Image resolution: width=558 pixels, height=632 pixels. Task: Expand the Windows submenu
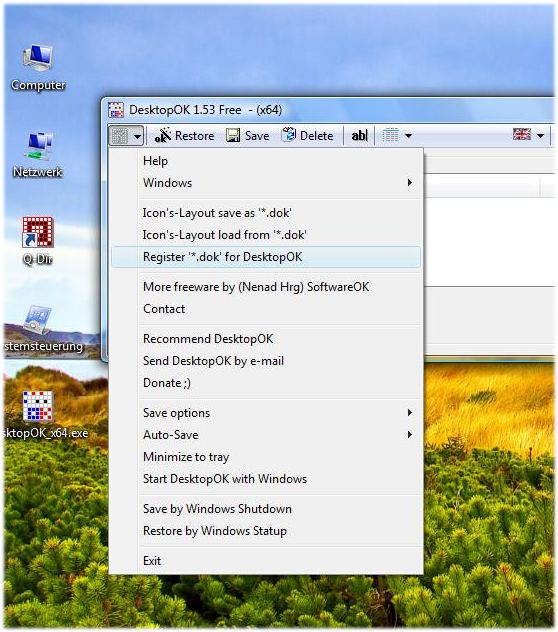(266, 183)
